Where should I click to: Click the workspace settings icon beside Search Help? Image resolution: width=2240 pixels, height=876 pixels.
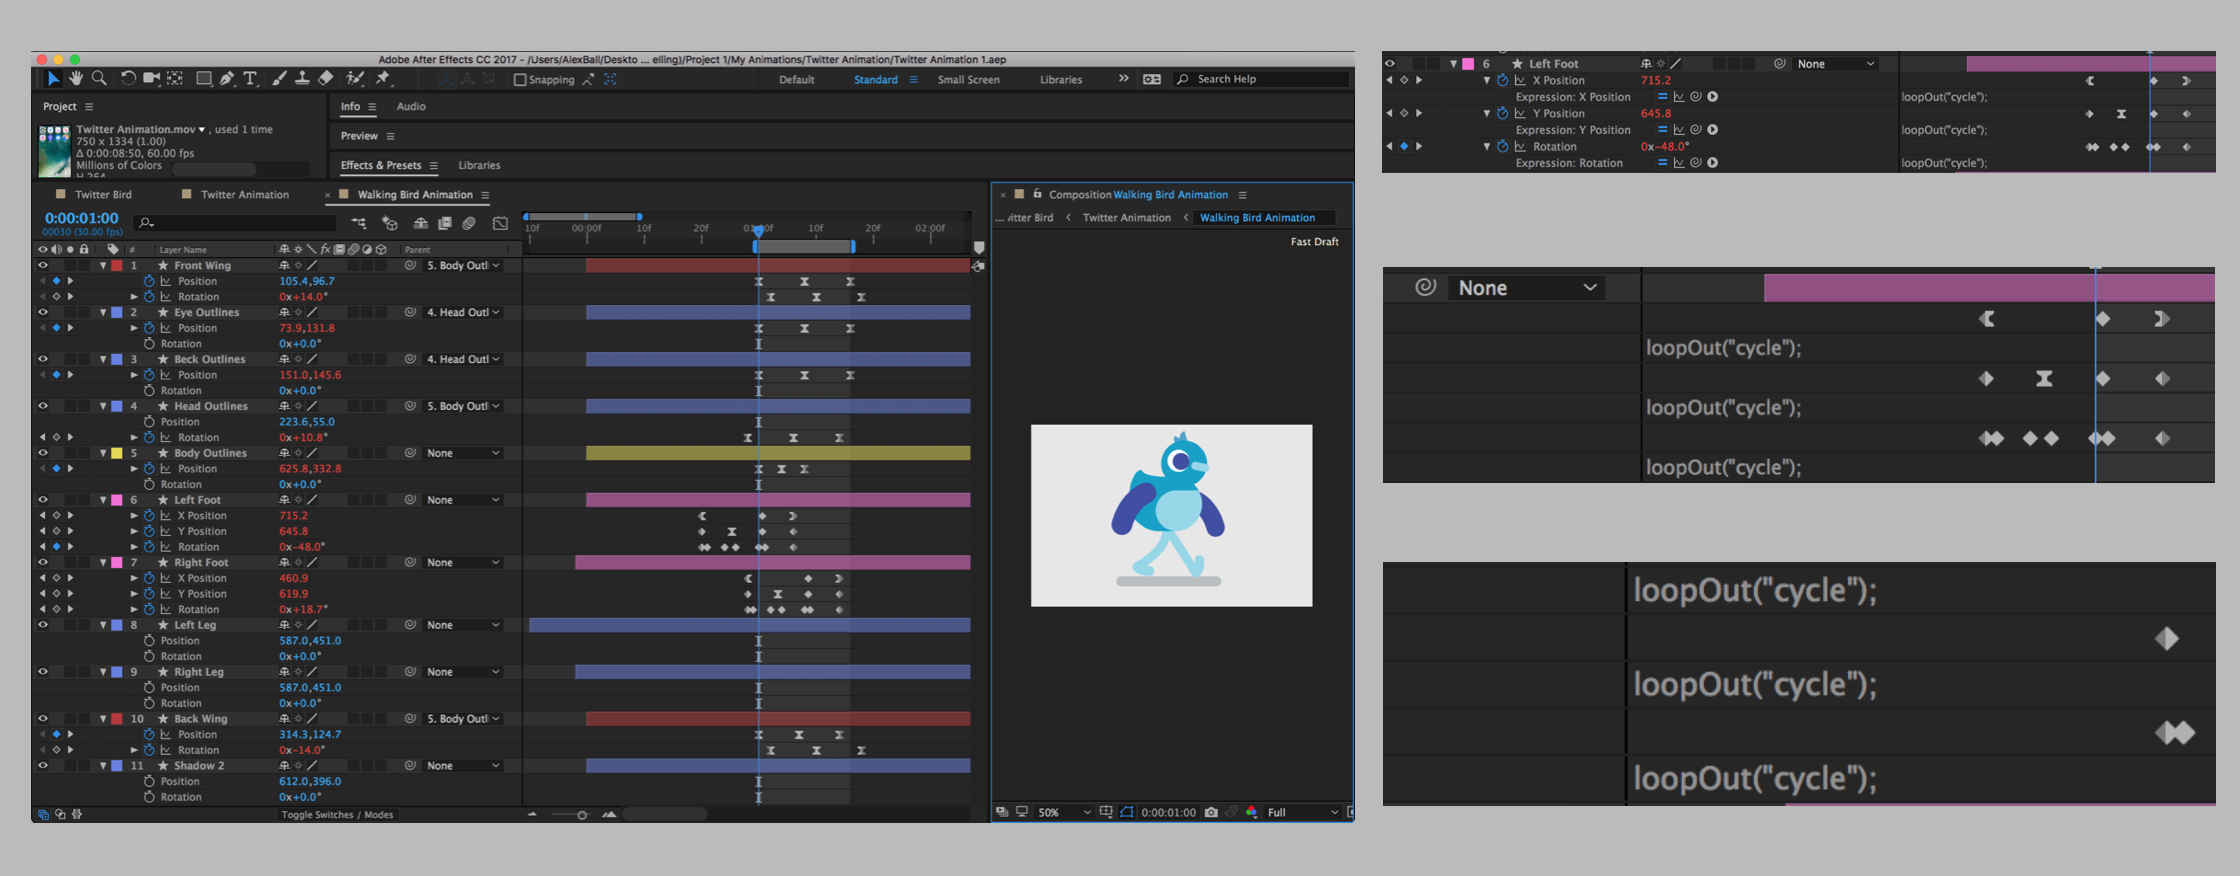point(1152,79)
